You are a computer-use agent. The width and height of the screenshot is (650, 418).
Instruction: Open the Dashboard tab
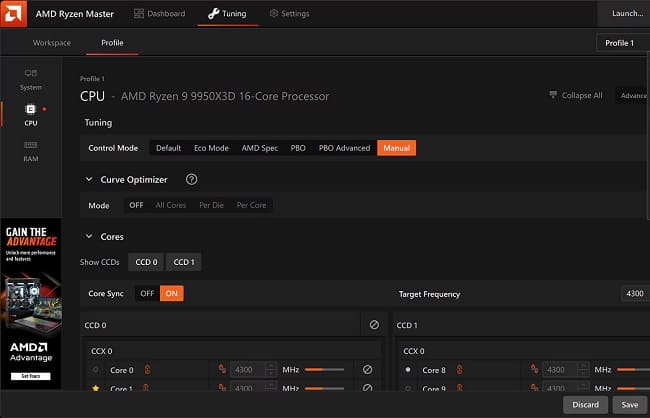click(159, 14)
